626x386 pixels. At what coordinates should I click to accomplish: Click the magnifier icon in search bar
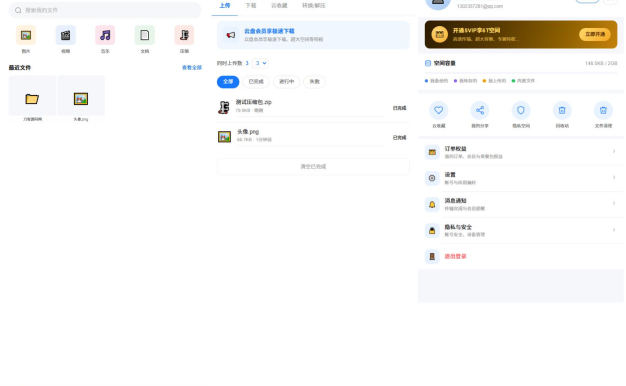18,10
